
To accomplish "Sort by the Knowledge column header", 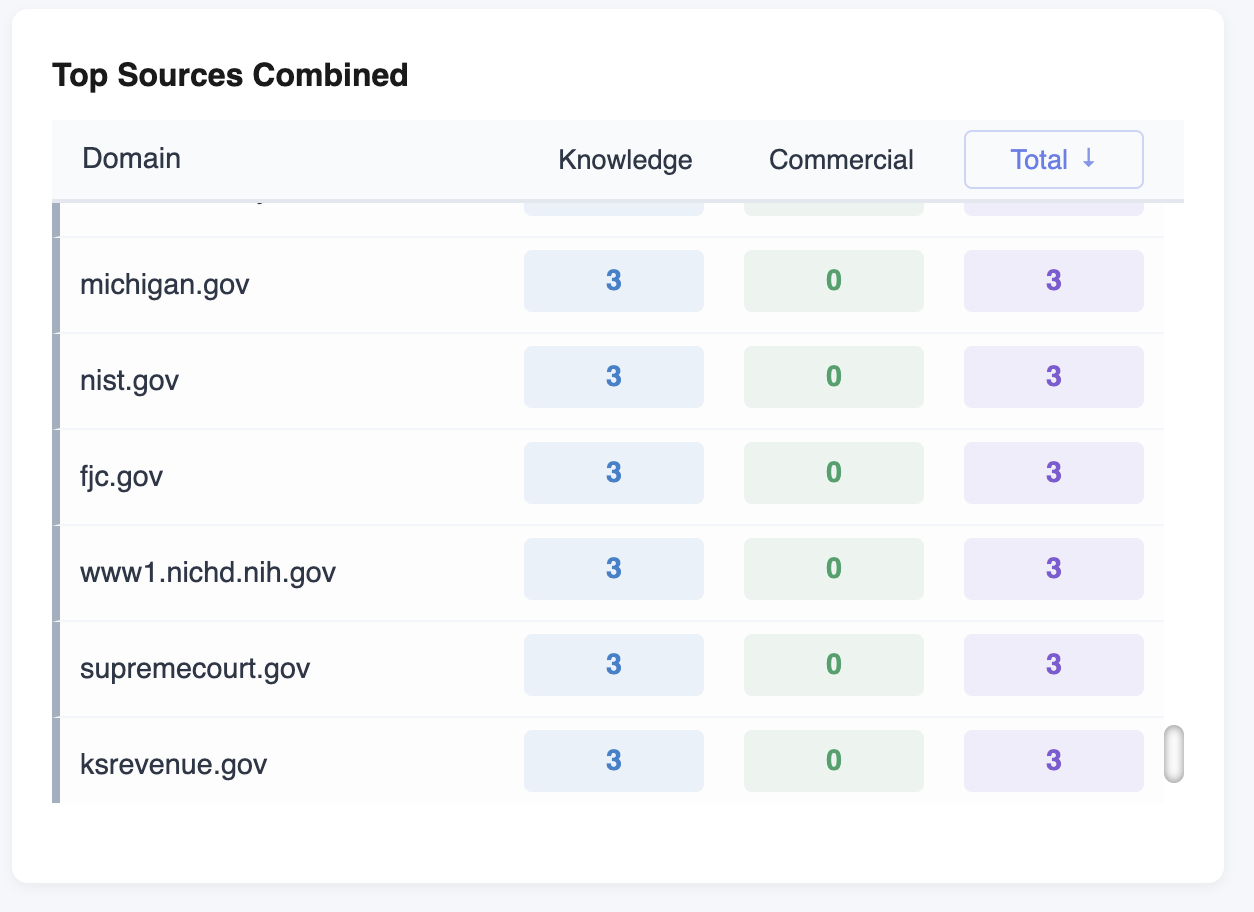I will [625, 160].
